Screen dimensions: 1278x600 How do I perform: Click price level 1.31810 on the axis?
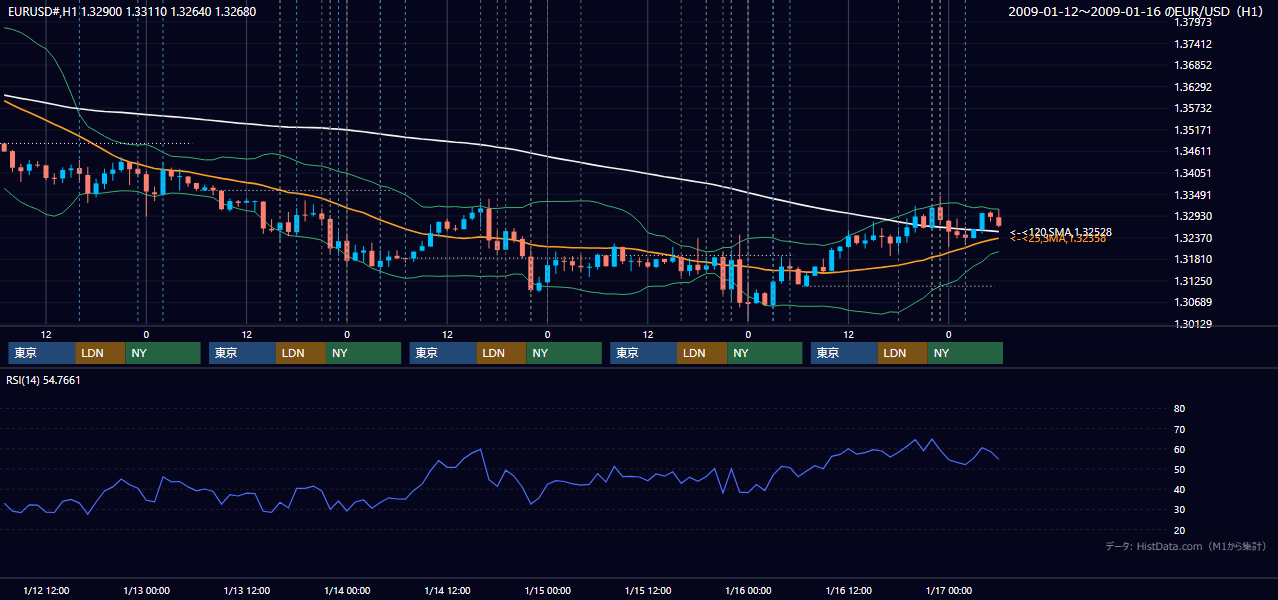(x=1193, y=259)
